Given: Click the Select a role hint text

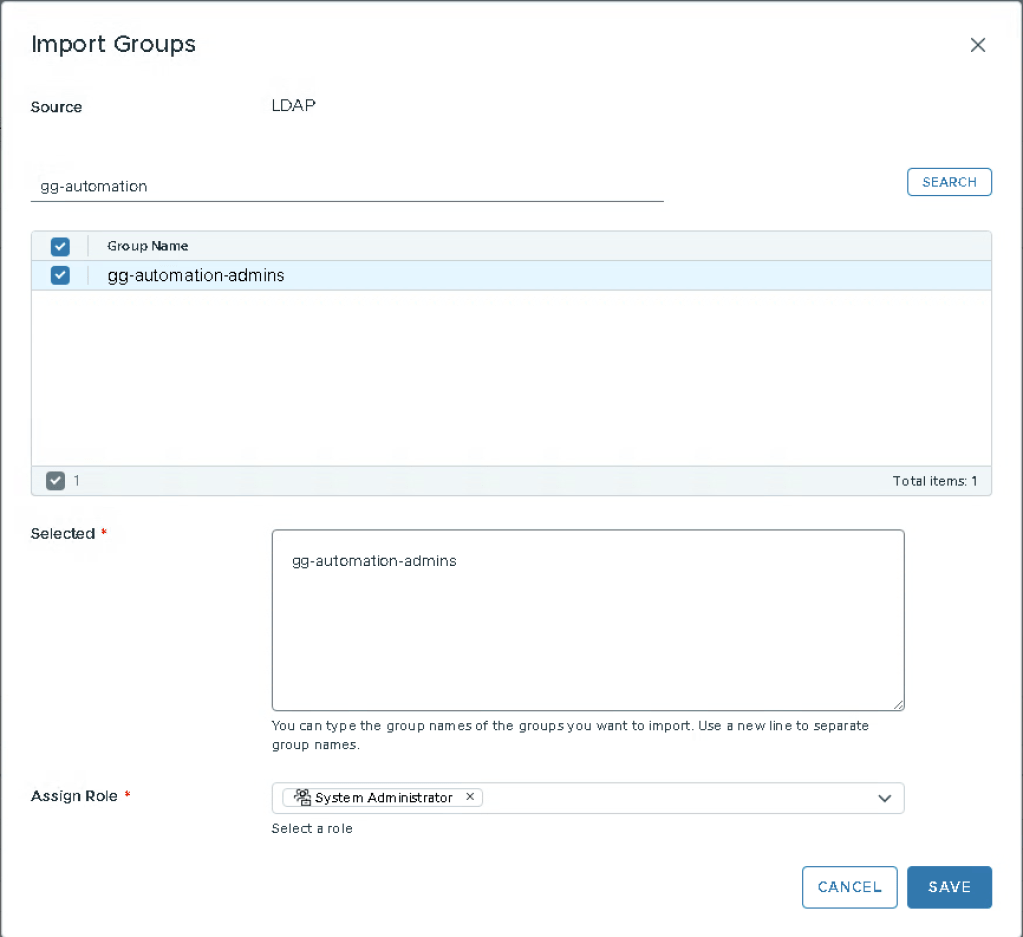Looking at the screenshot, I should [312, 828].
